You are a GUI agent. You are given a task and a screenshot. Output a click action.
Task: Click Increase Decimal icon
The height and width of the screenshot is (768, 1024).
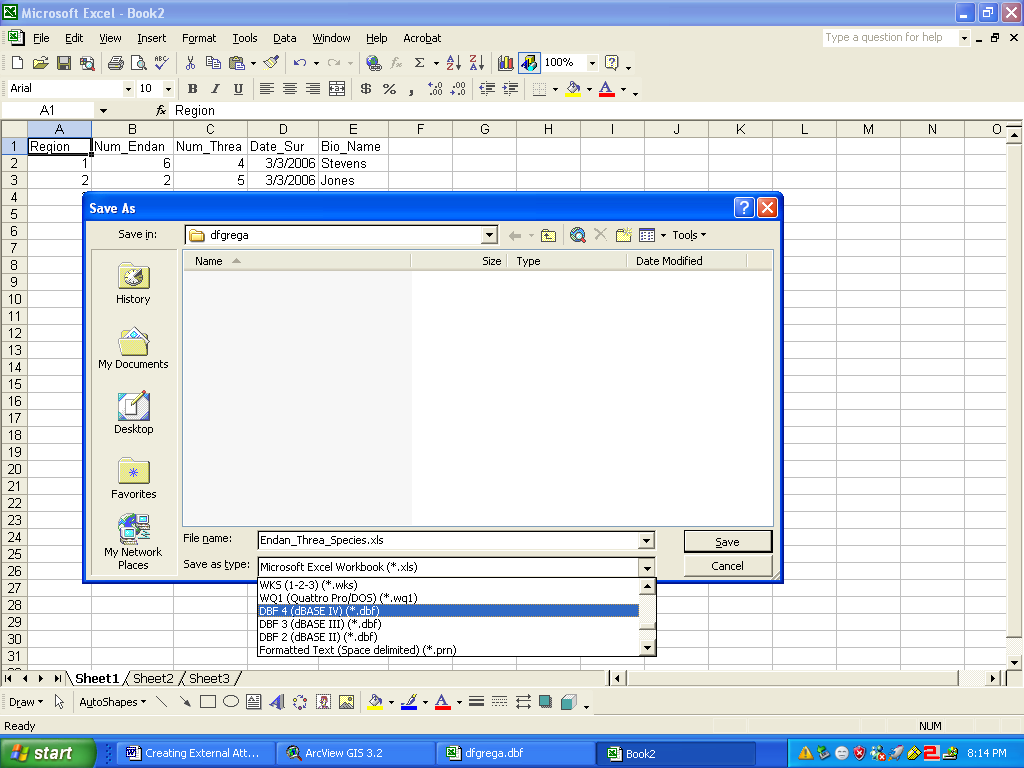point(435,89)
